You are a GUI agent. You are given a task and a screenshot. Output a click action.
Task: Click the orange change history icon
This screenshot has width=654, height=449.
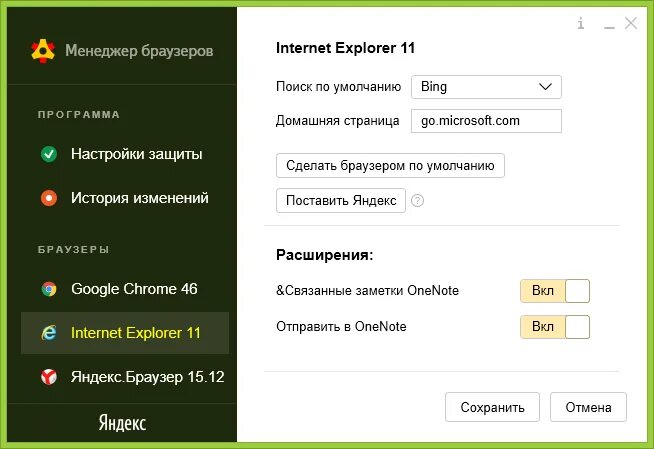click(49, 198)
